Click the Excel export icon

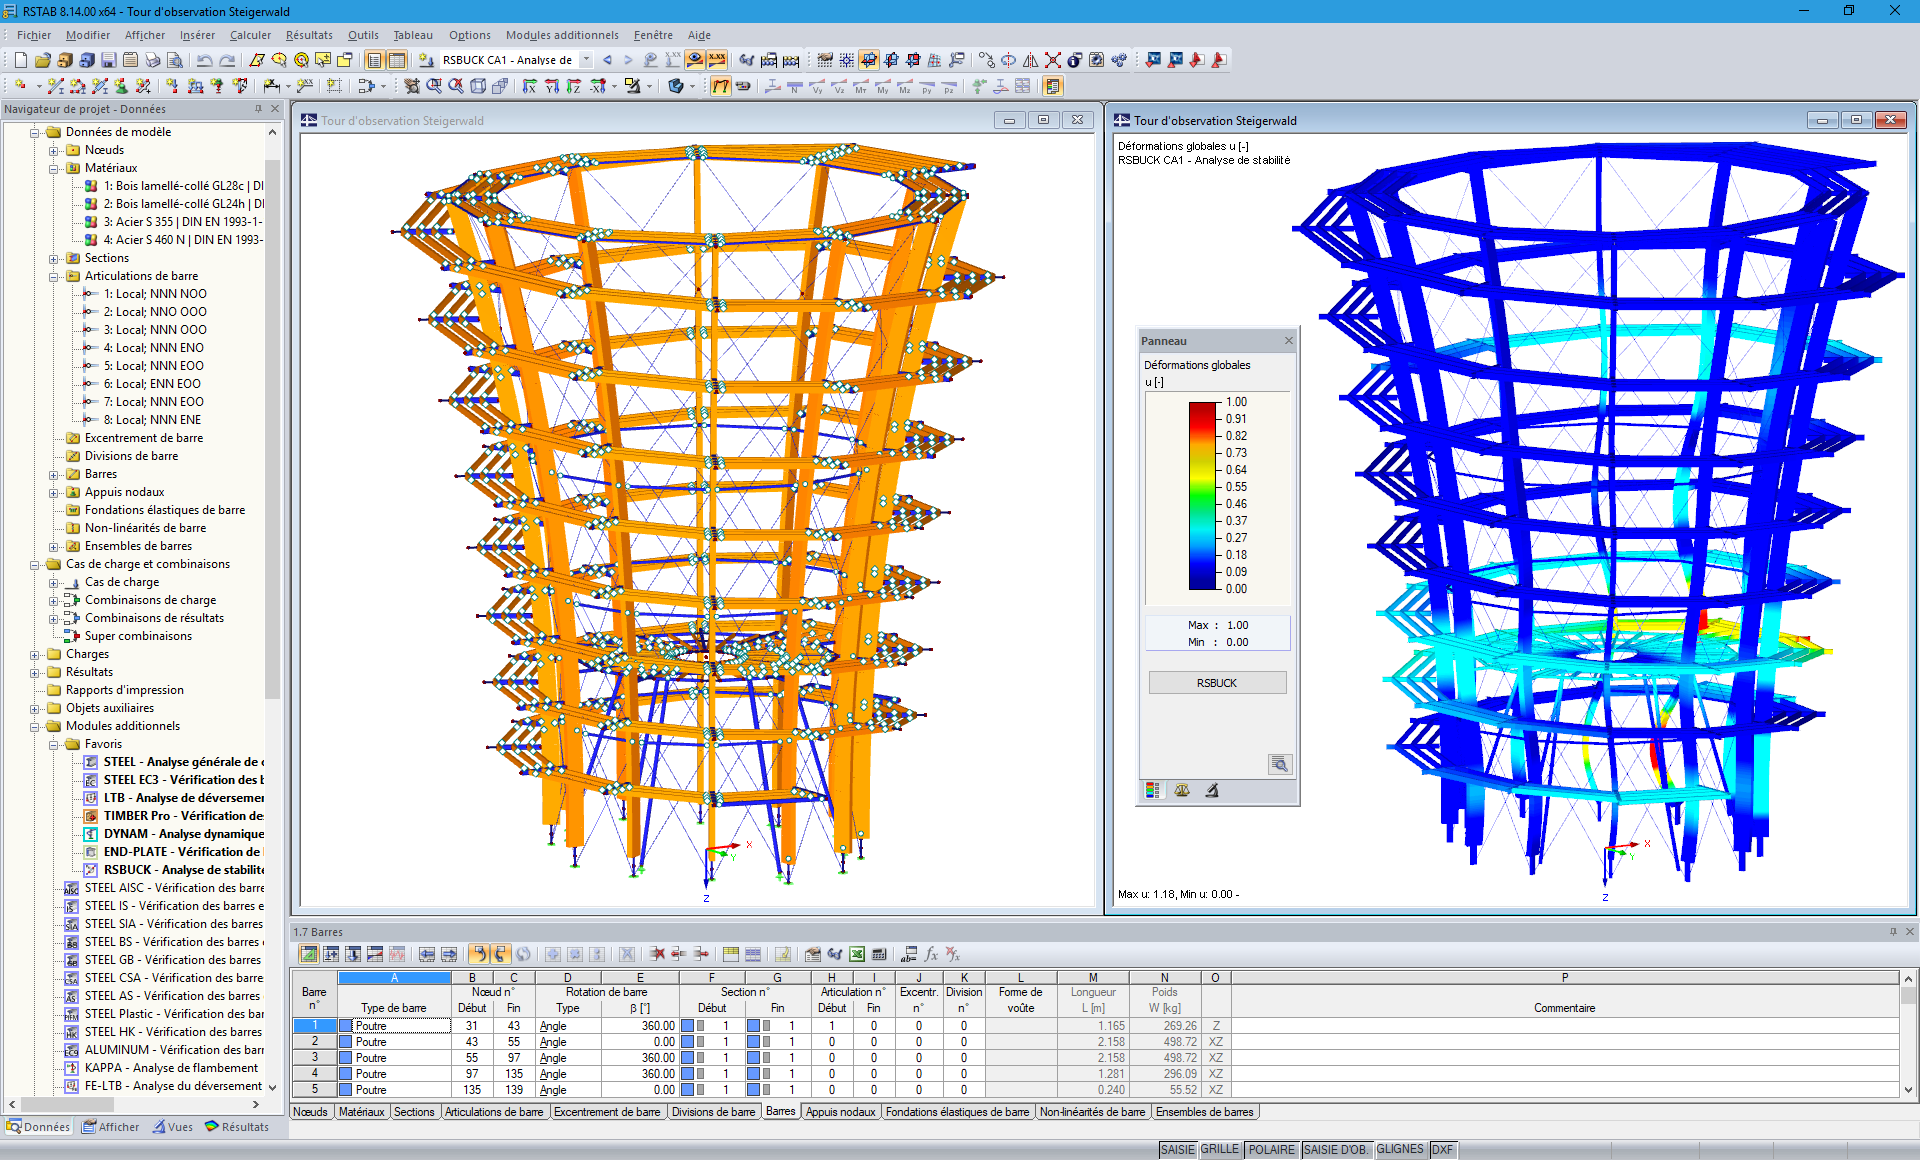[857, 954]
